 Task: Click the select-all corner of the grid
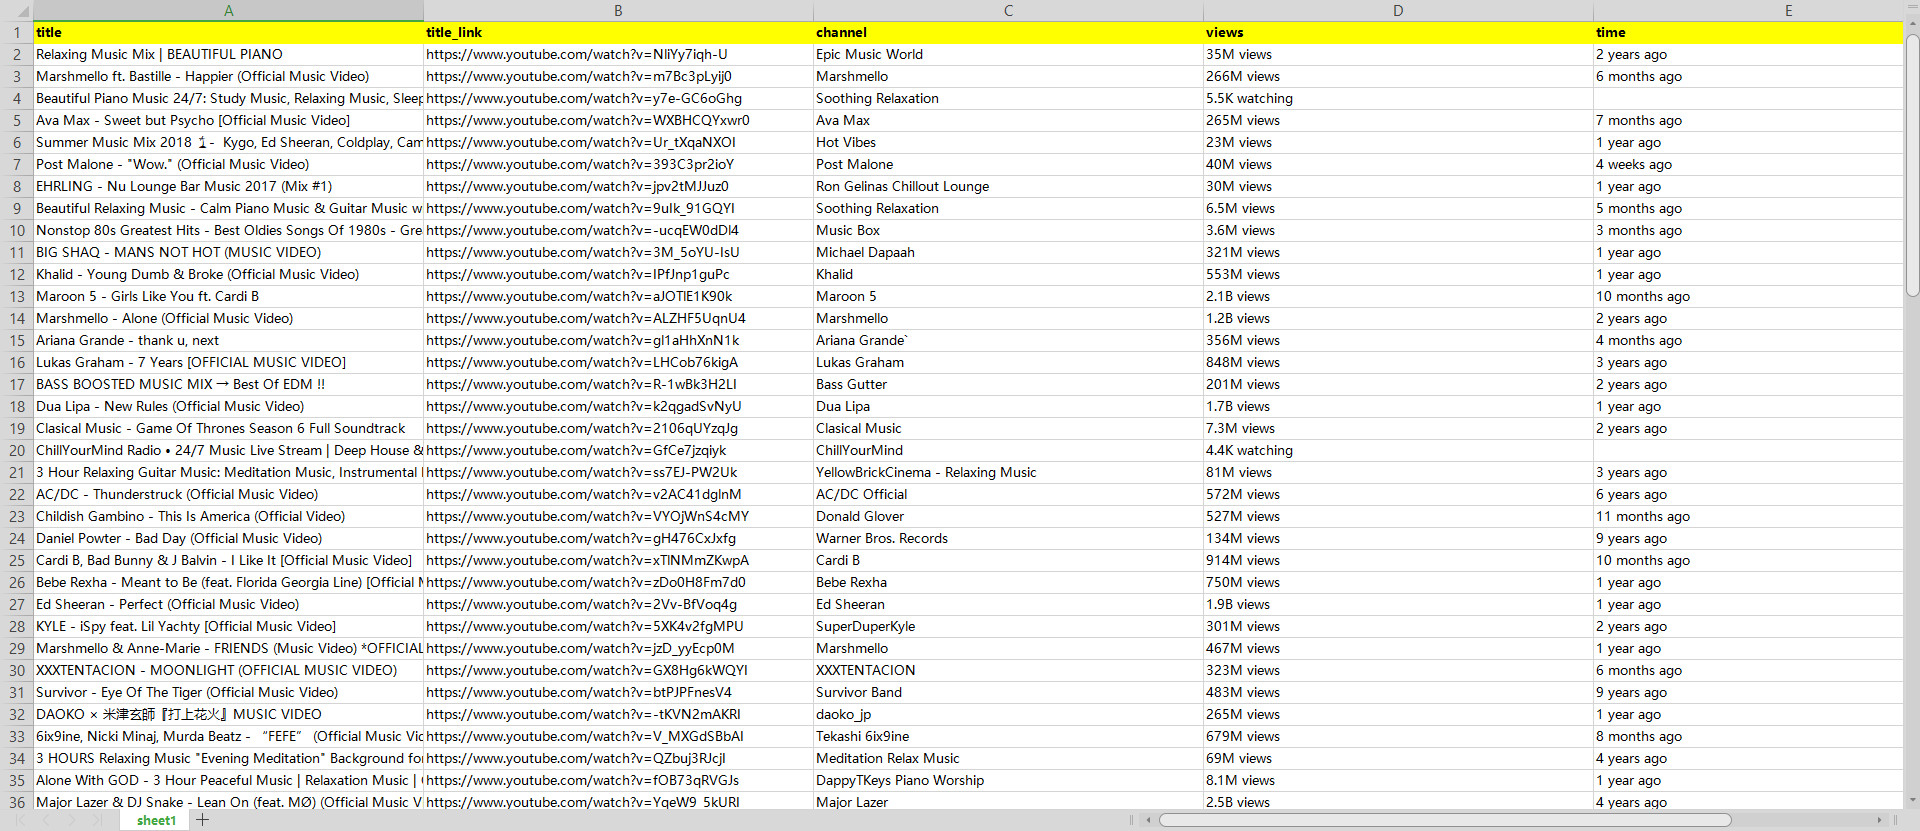(x=16, y=10)
